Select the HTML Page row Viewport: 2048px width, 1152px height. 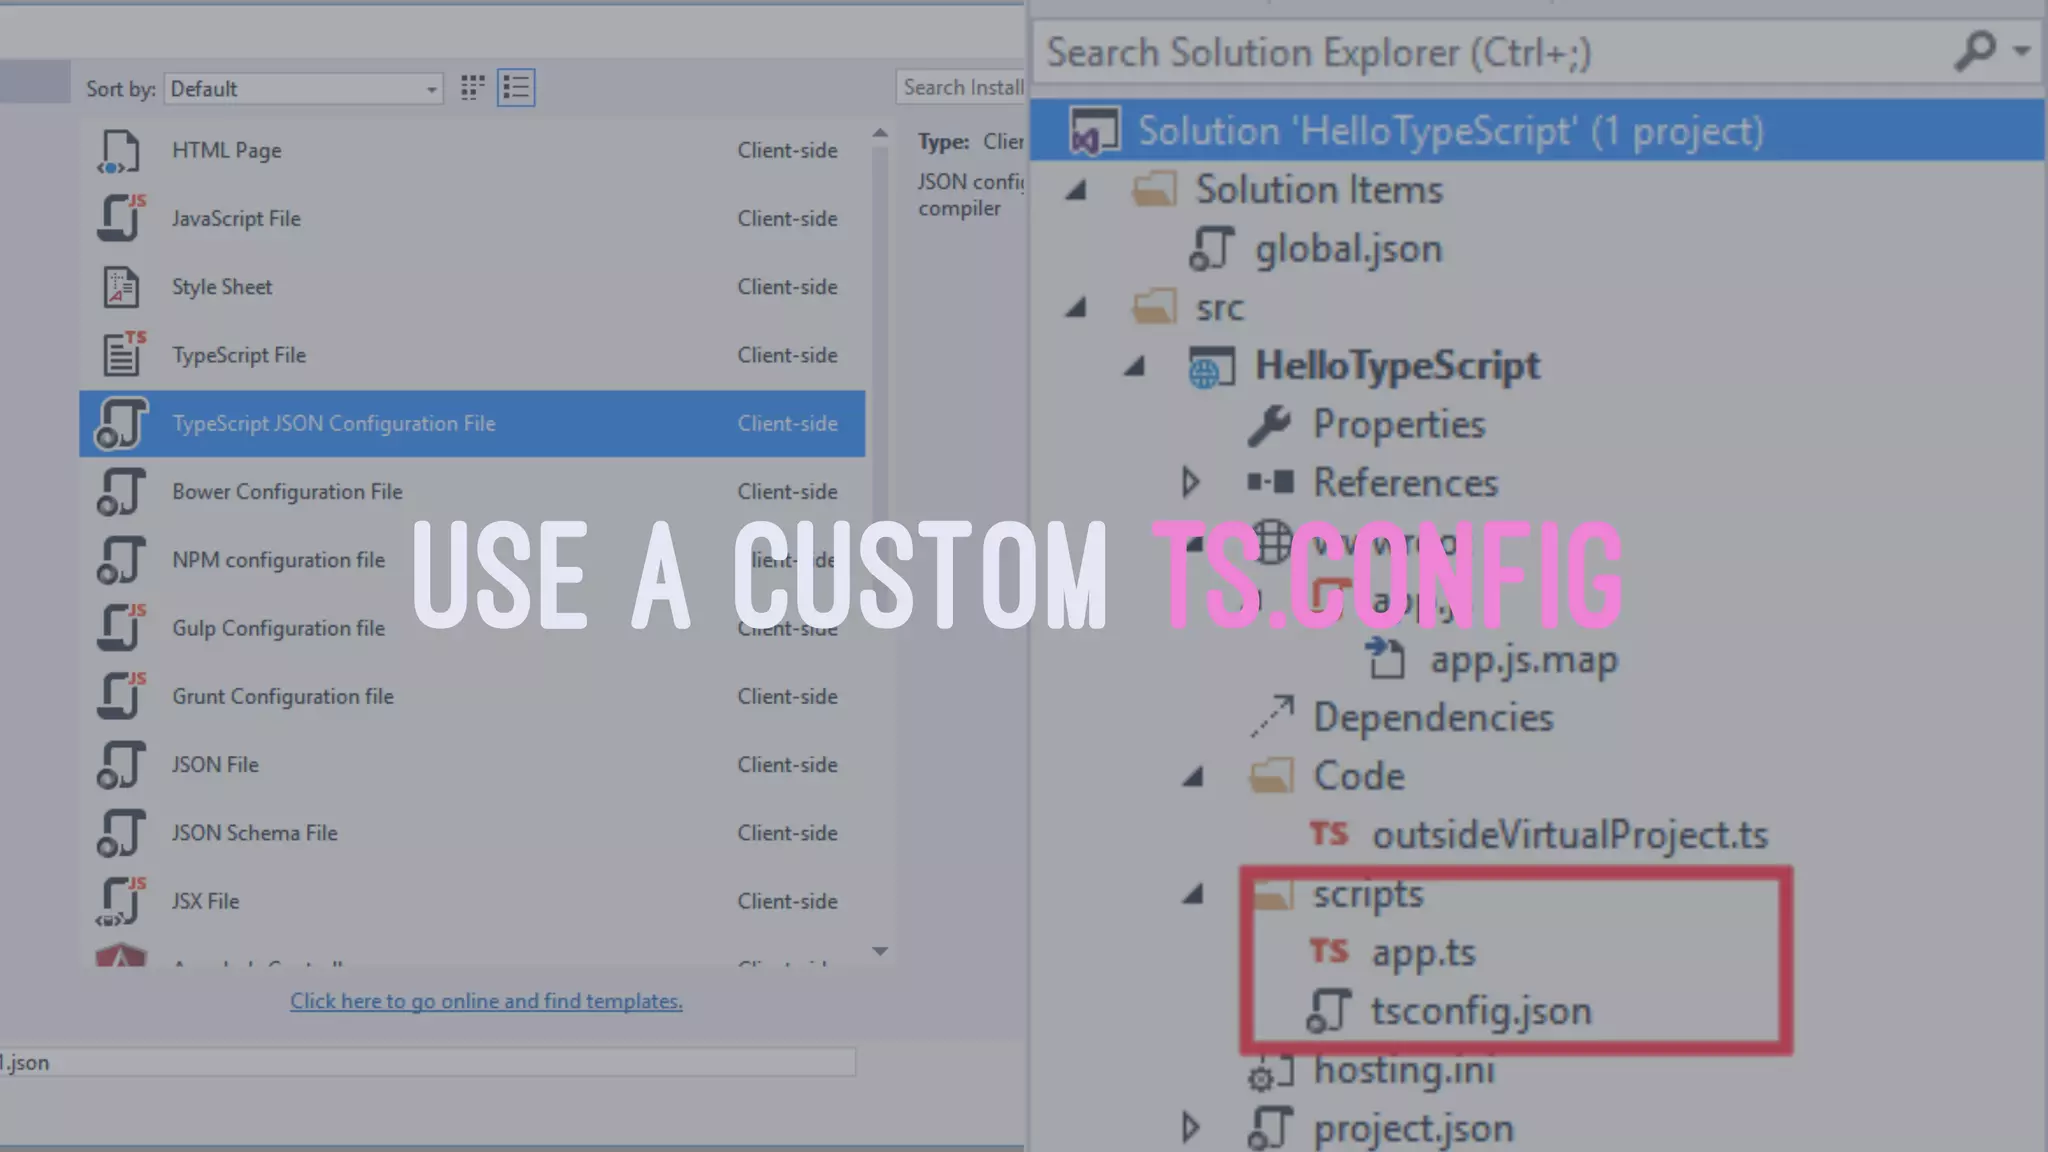point(472,150)
